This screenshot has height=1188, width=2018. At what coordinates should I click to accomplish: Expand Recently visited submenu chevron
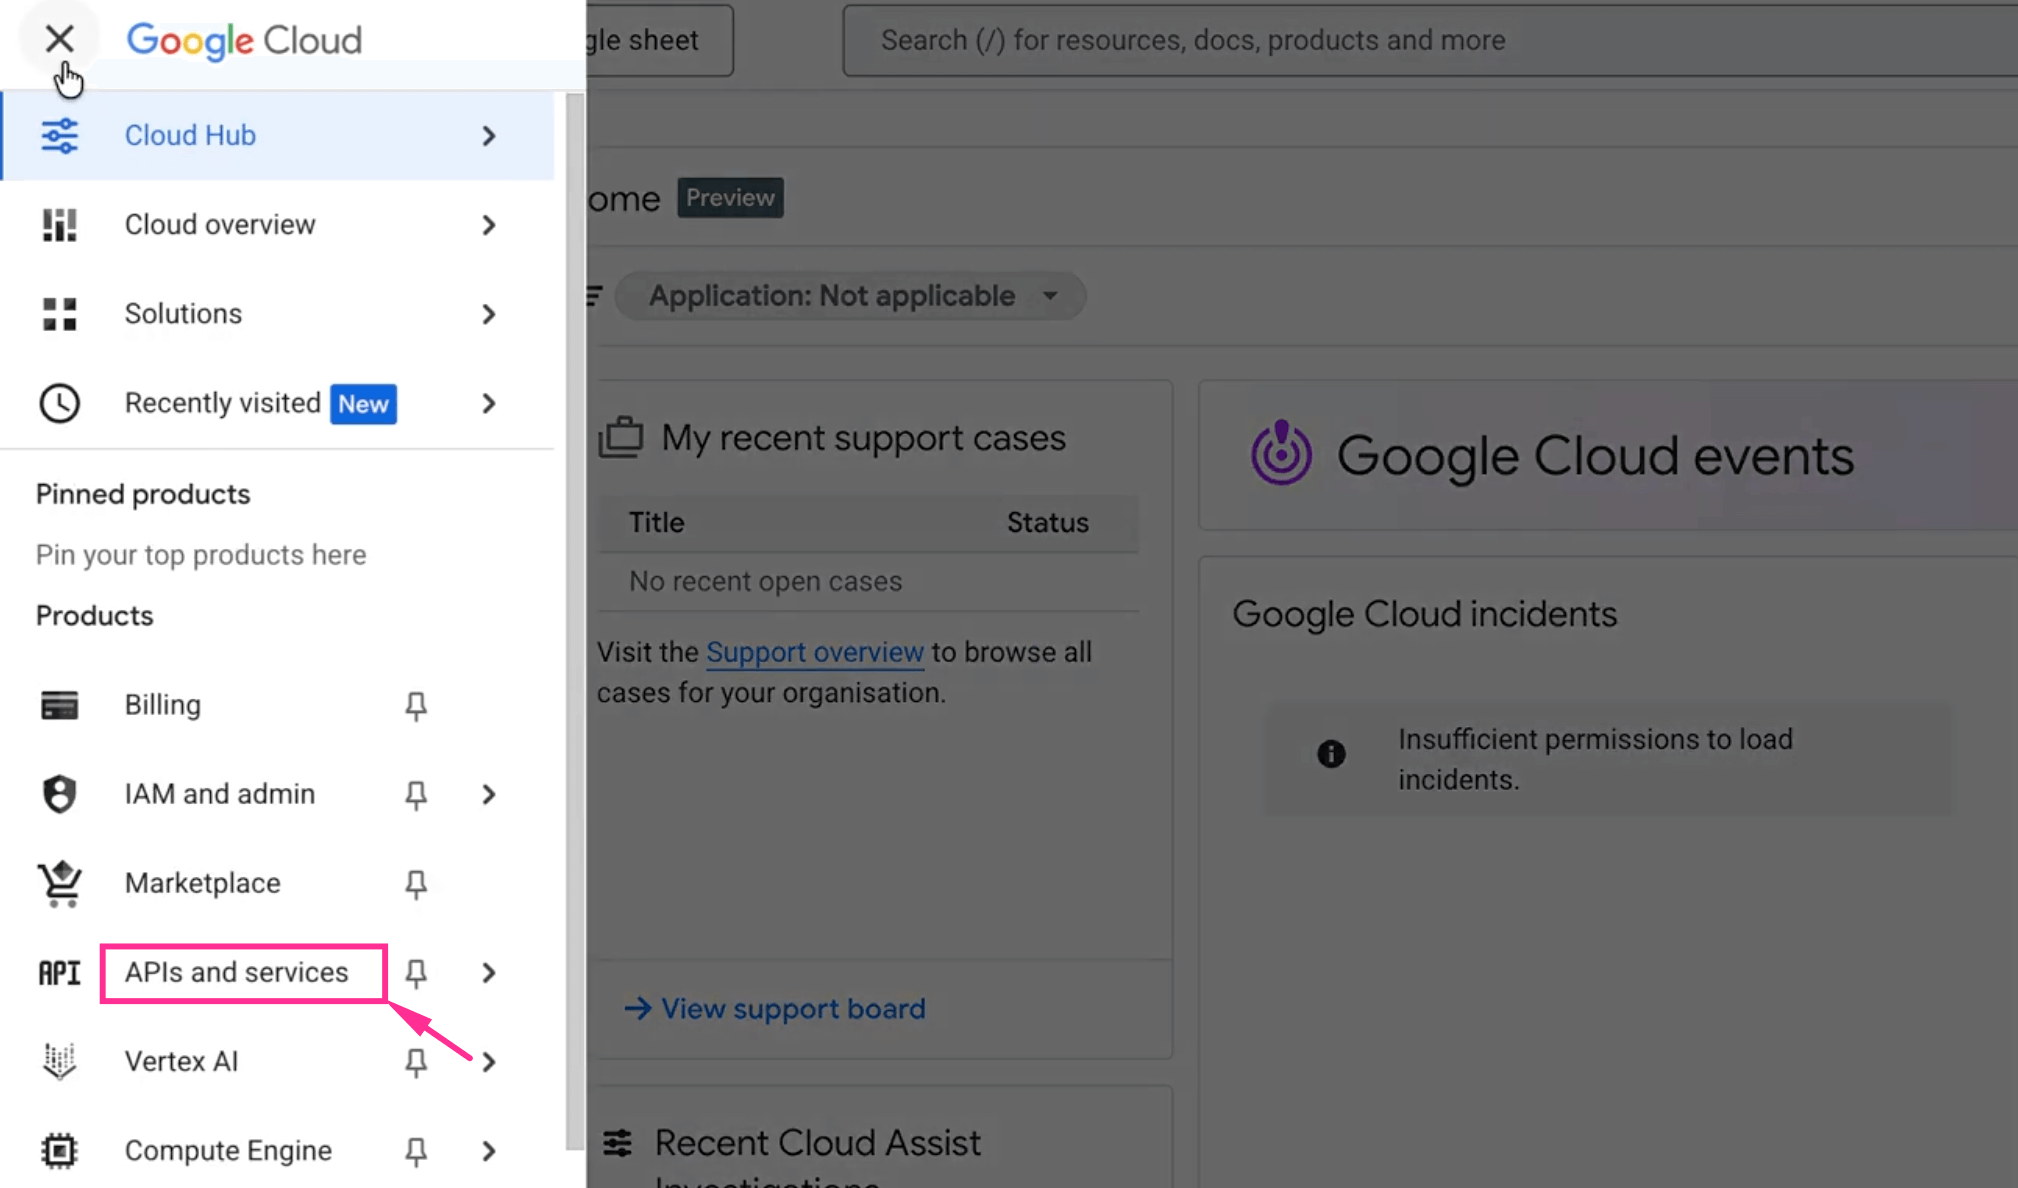(x=488, y=403)
